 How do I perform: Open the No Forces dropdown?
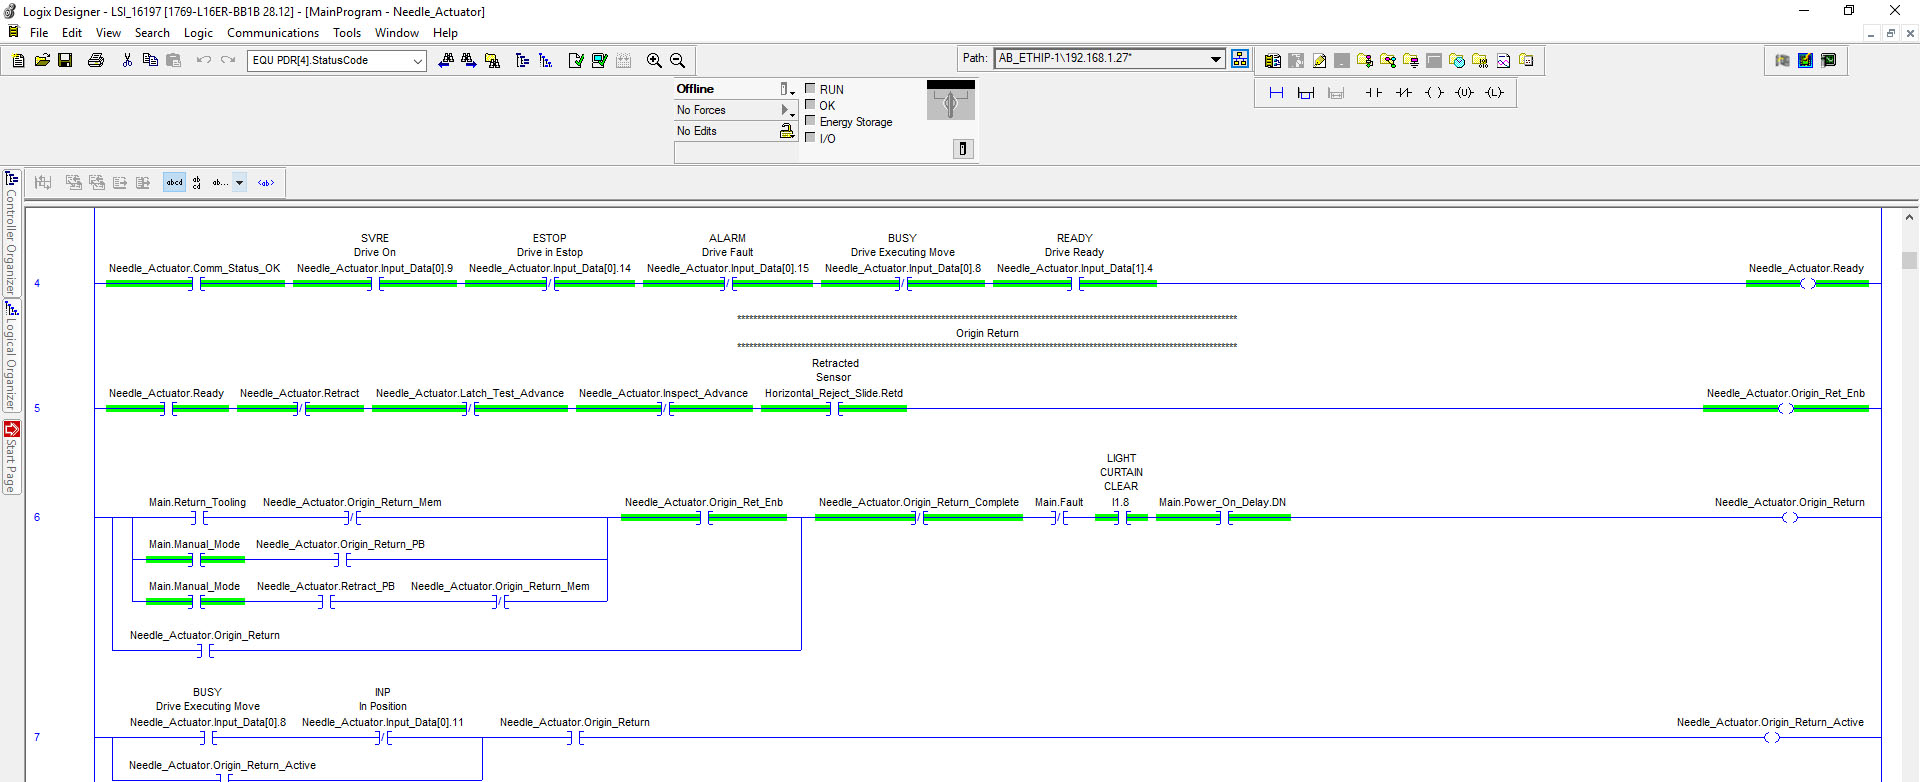(x=787, y=110)
